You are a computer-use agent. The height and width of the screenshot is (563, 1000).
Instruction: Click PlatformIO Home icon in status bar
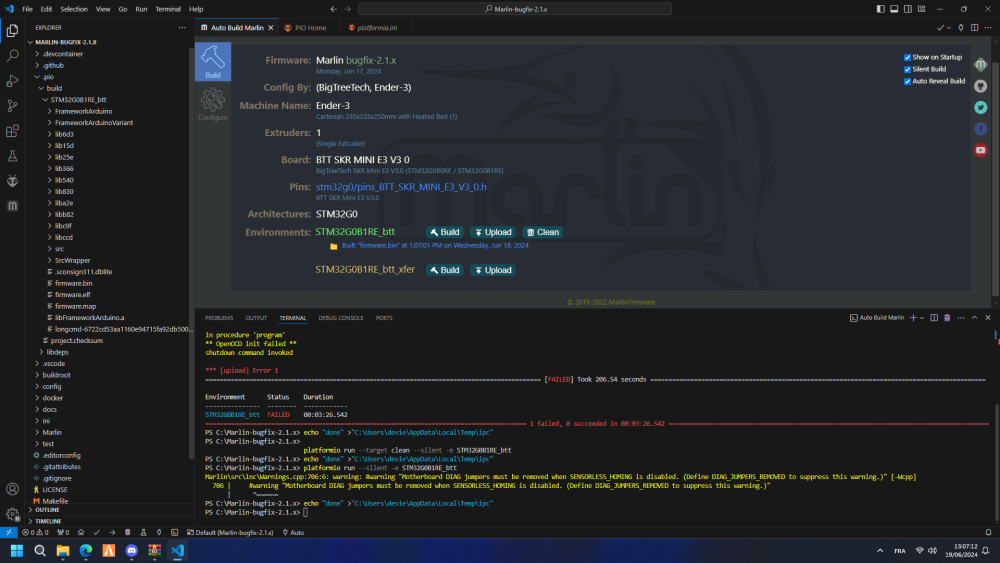point(81,532)
